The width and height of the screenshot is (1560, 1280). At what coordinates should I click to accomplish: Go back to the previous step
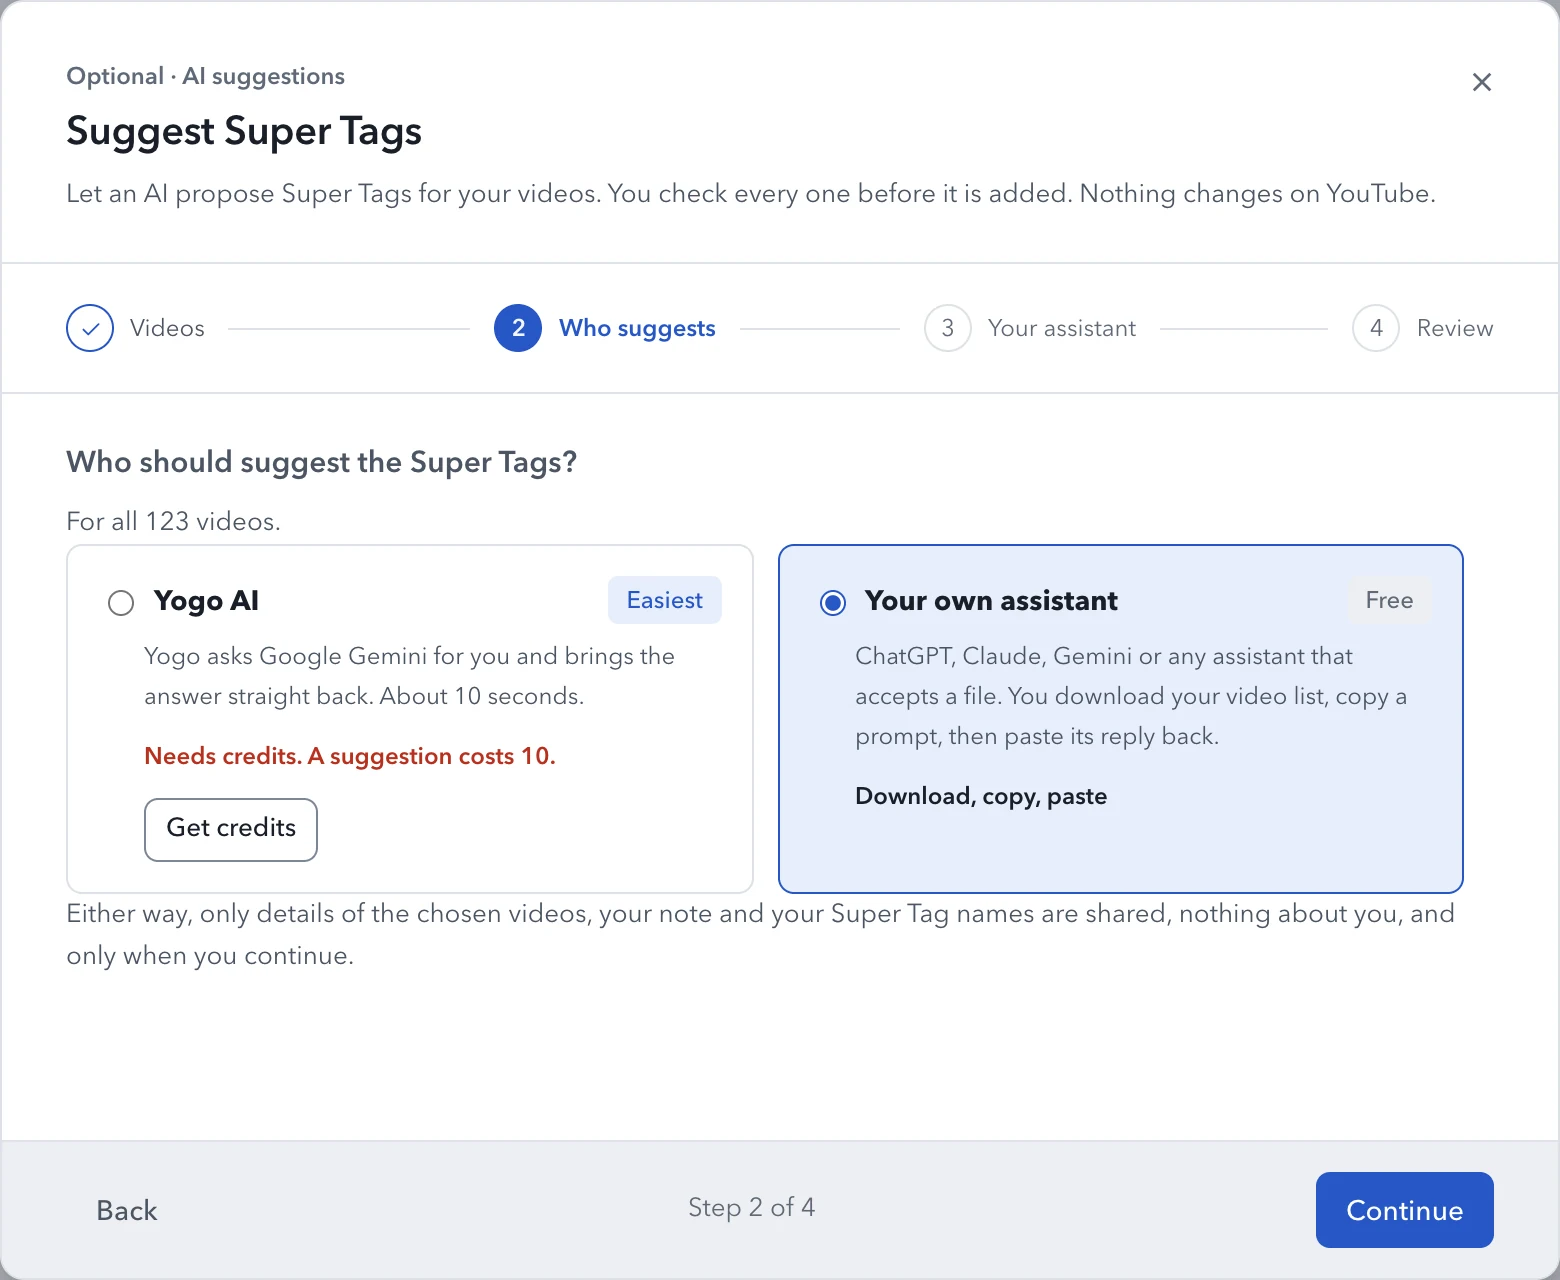127,1210
